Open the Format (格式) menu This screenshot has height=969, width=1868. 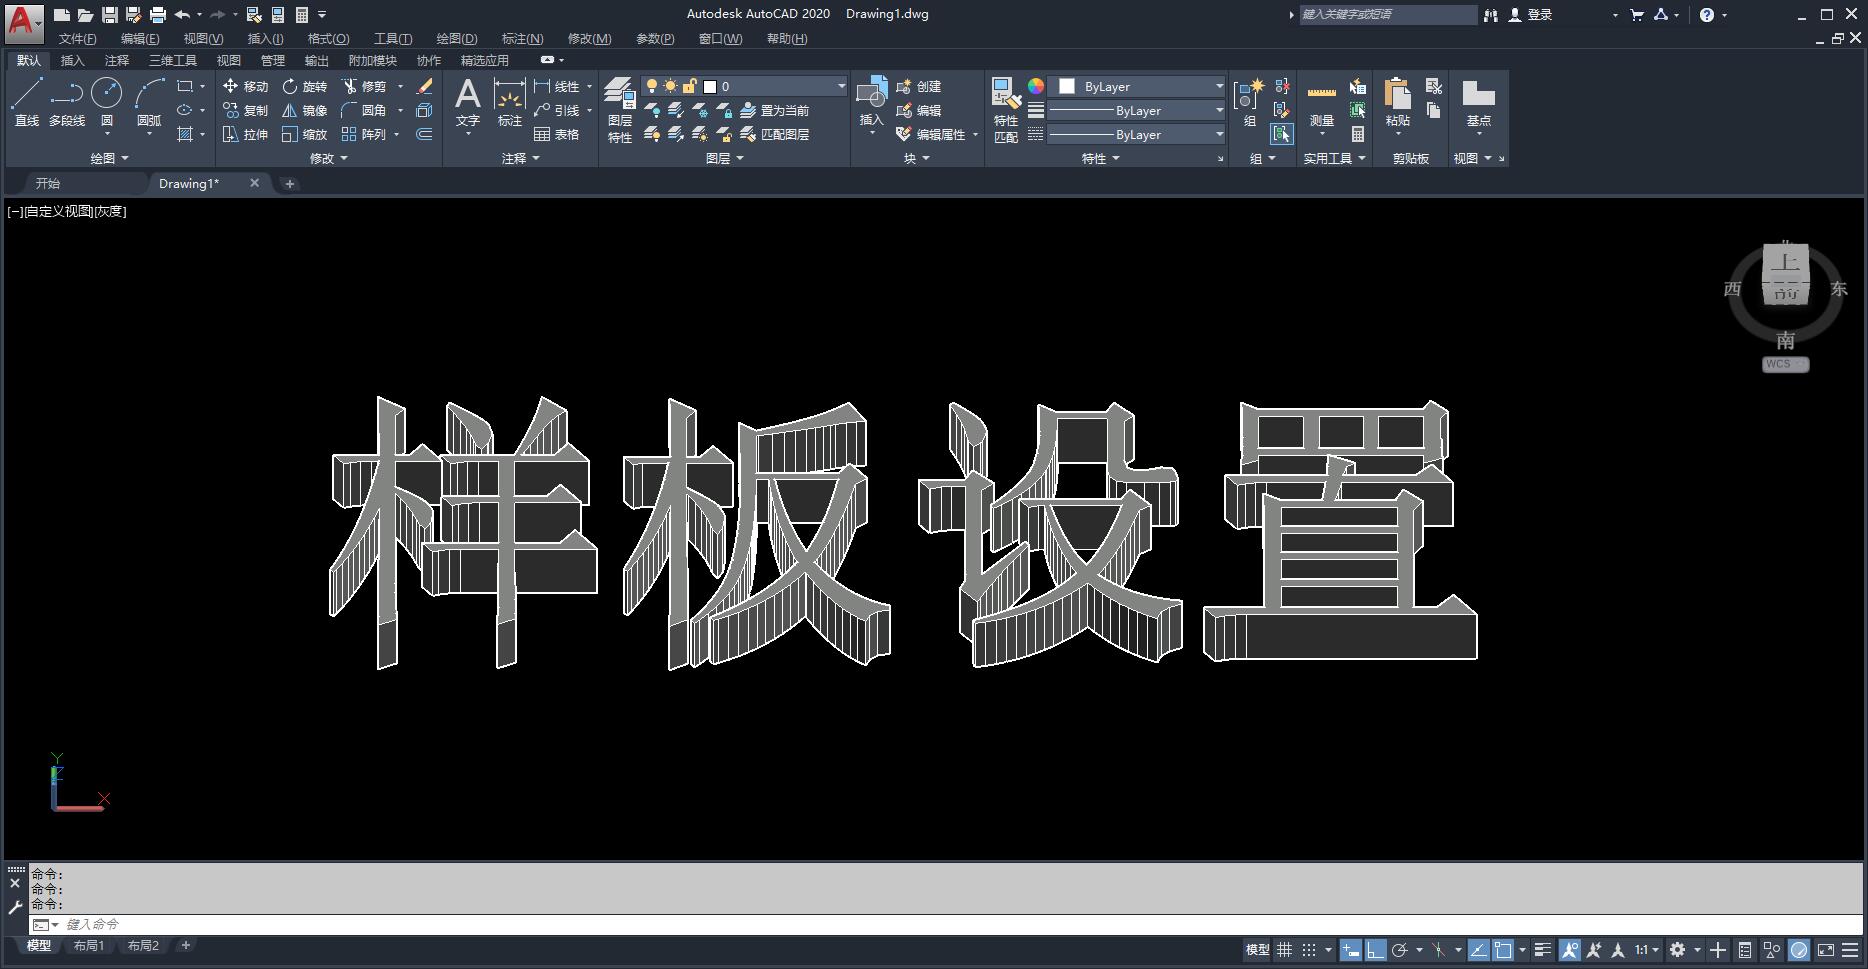(x=328, y=39)
